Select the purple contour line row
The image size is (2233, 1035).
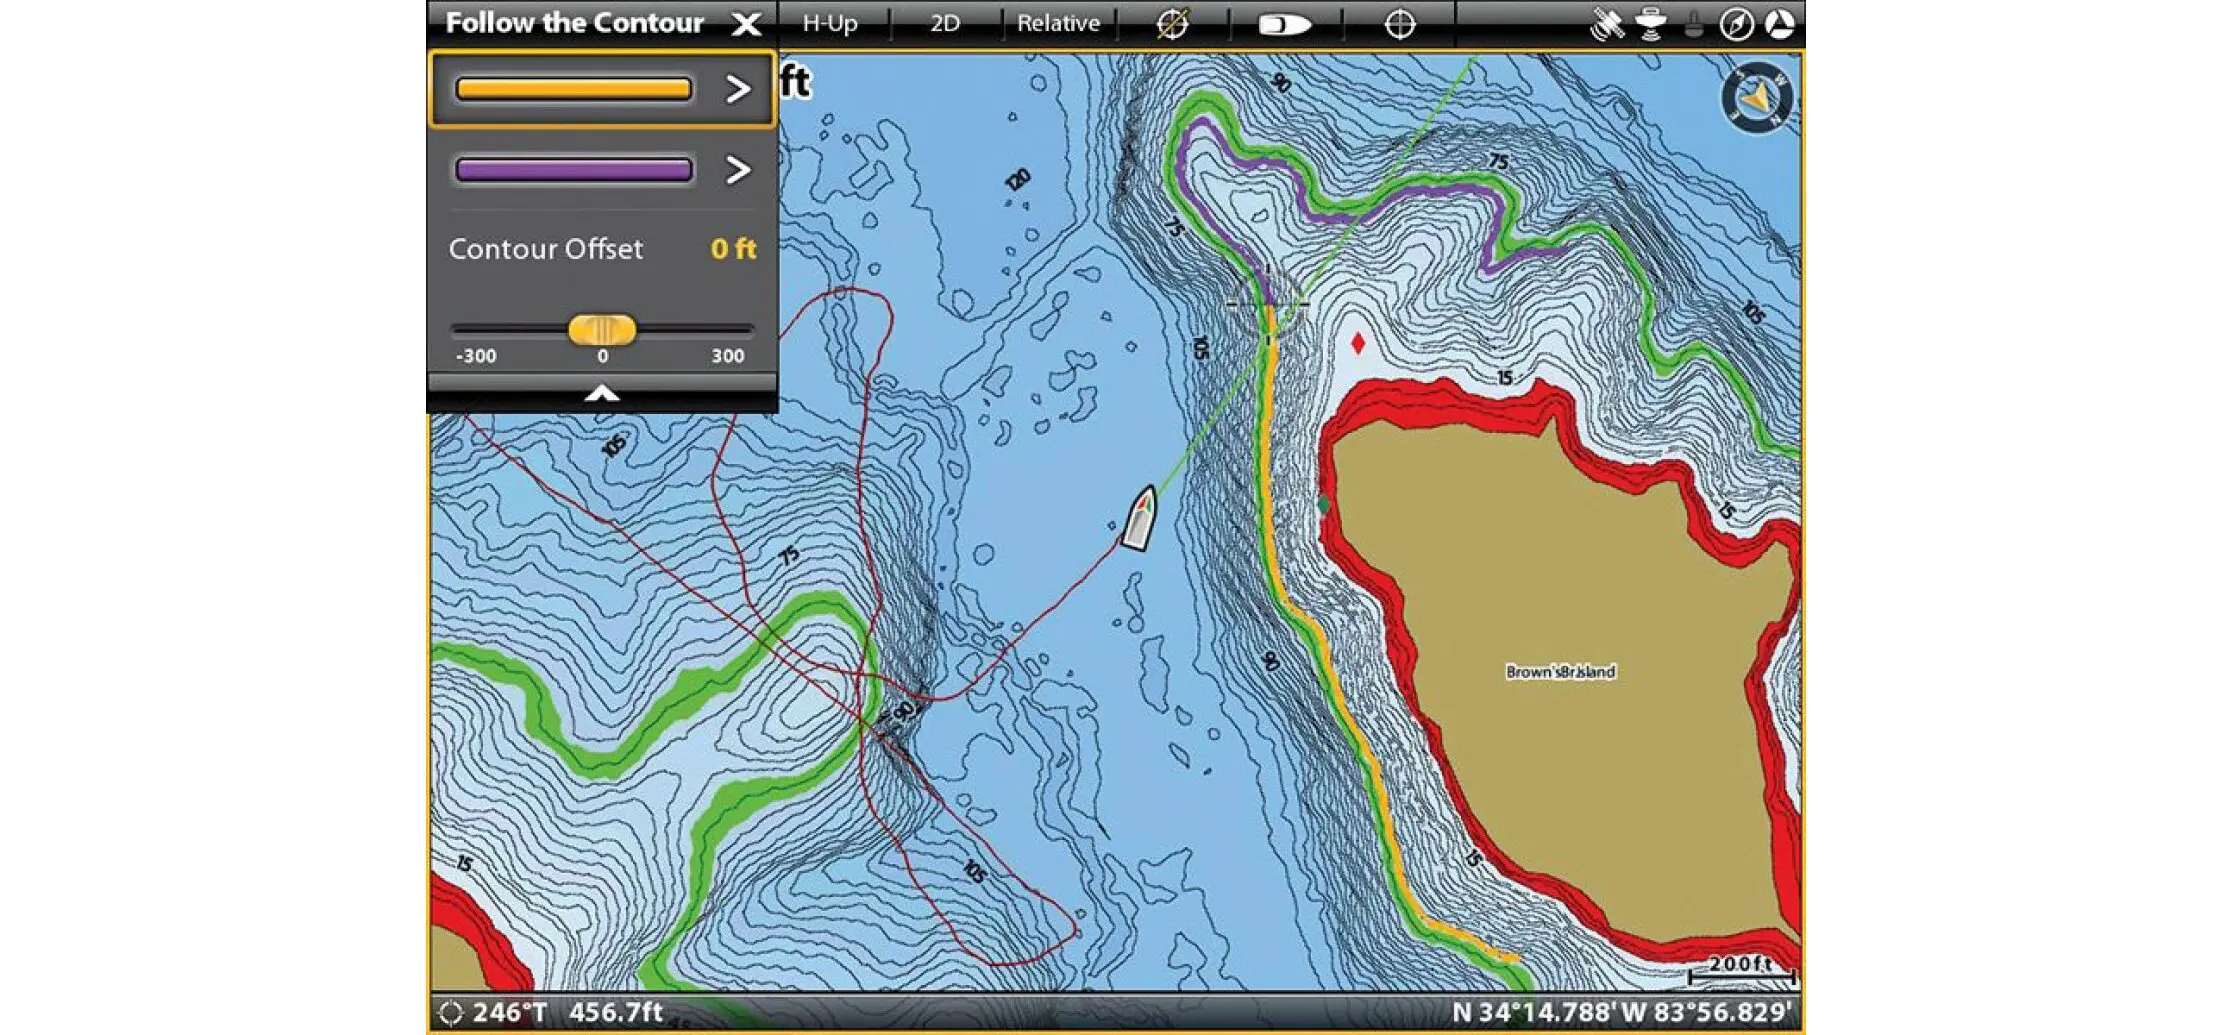coord(573,170)
